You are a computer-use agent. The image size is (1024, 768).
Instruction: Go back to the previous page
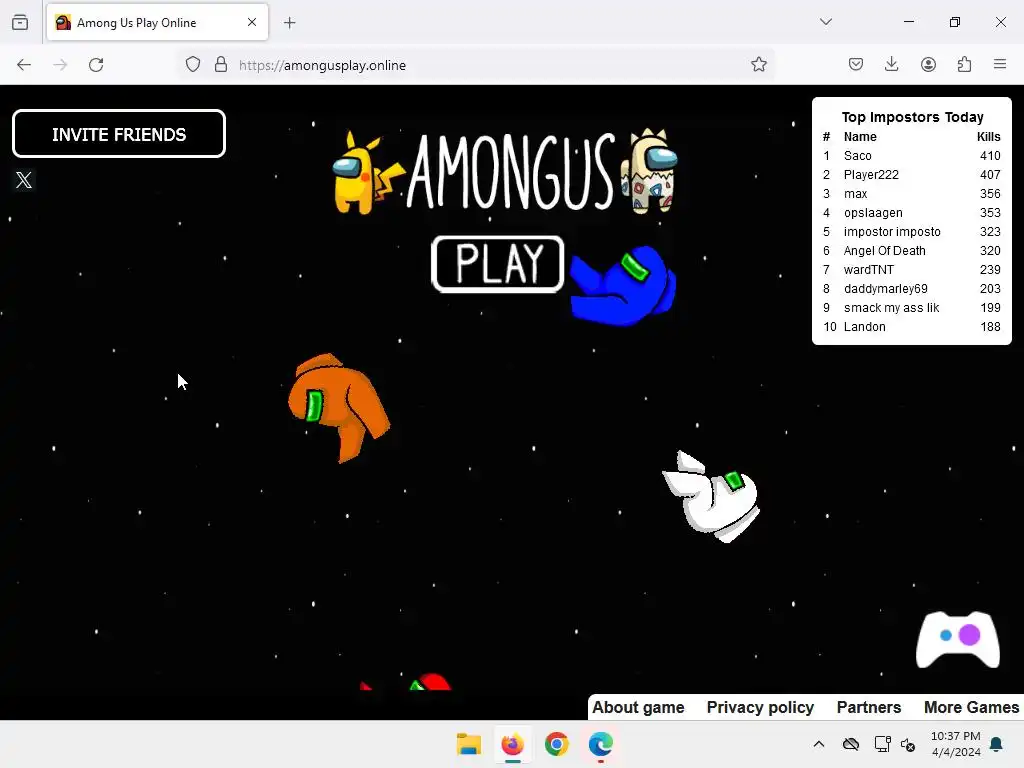point(24,65)
